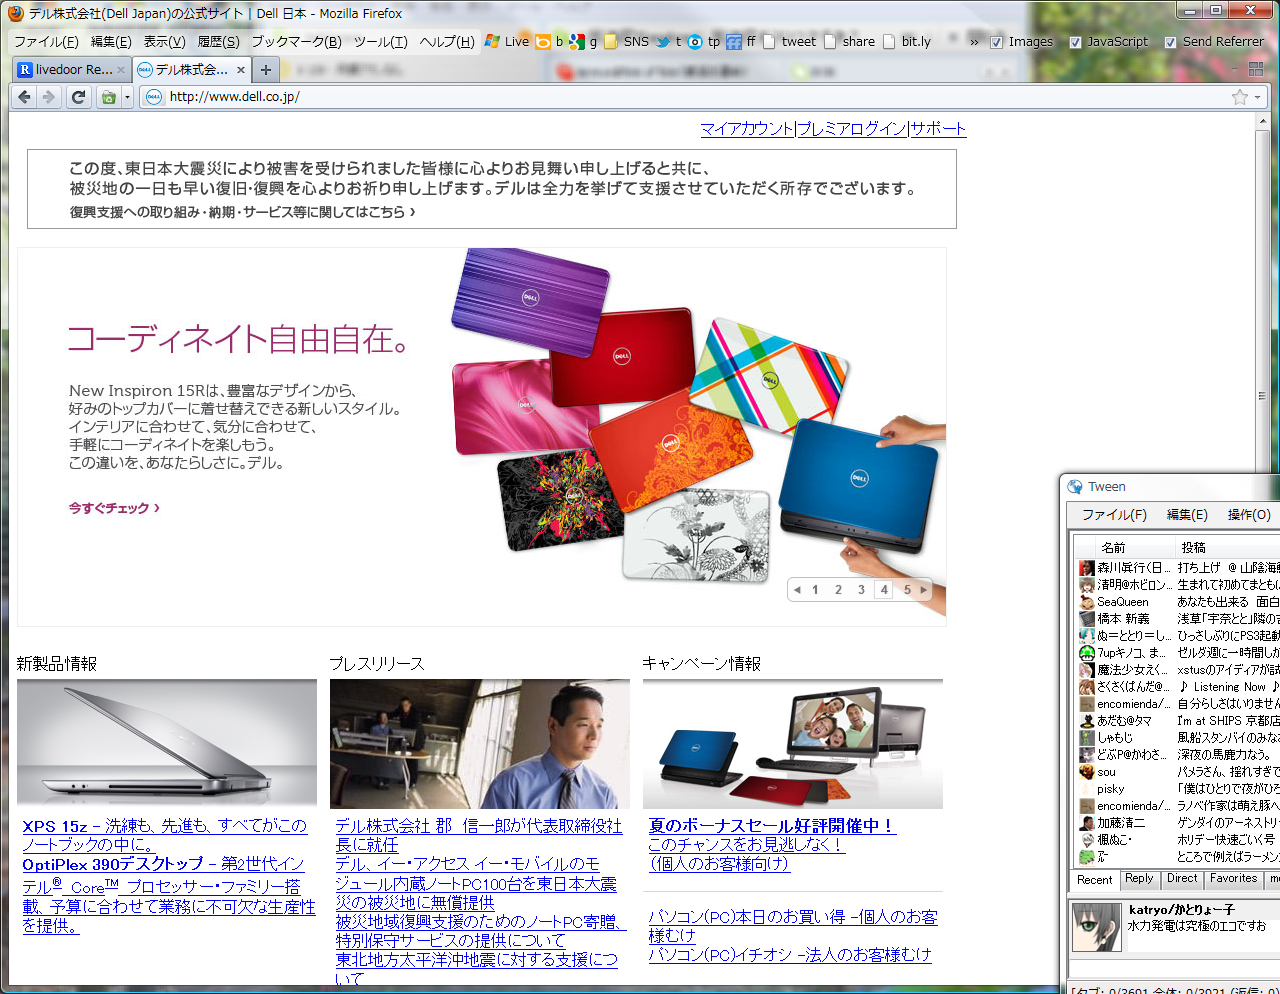This screenshot has height=994, width=1280.
Task: Click the green home toolbar icon
Action: [108, 97]
